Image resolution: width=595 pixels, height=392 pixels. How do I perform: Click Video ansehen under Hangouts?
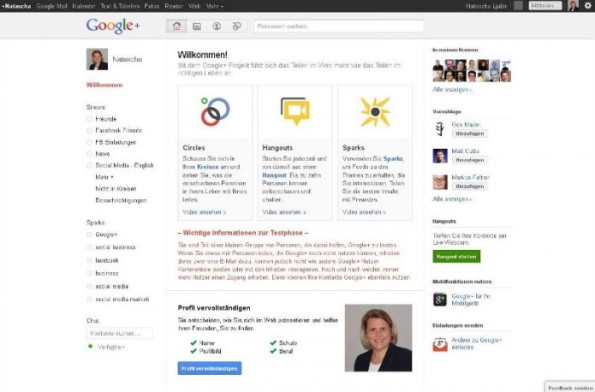tap(284, 212)
